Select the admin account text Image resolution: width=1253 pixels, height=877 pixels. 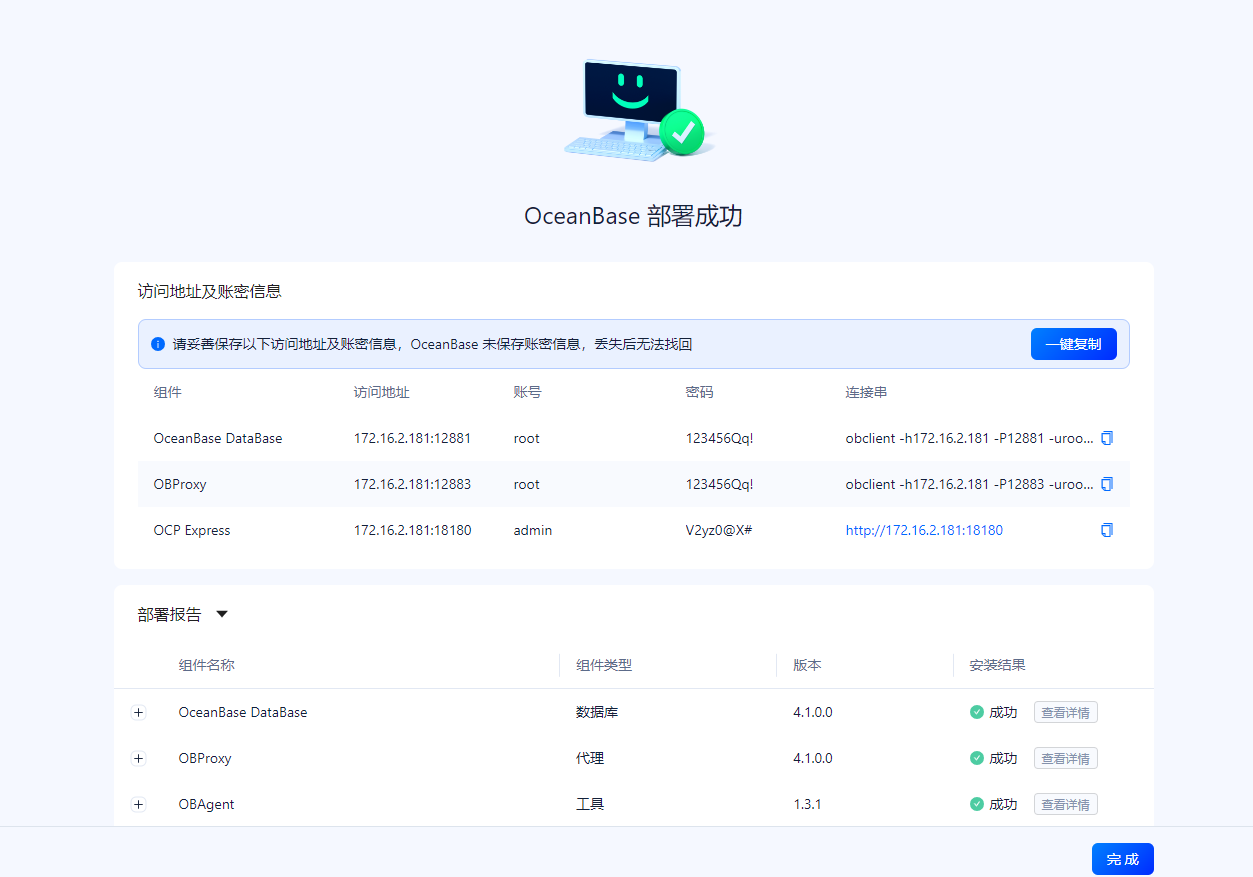point(533,530)
